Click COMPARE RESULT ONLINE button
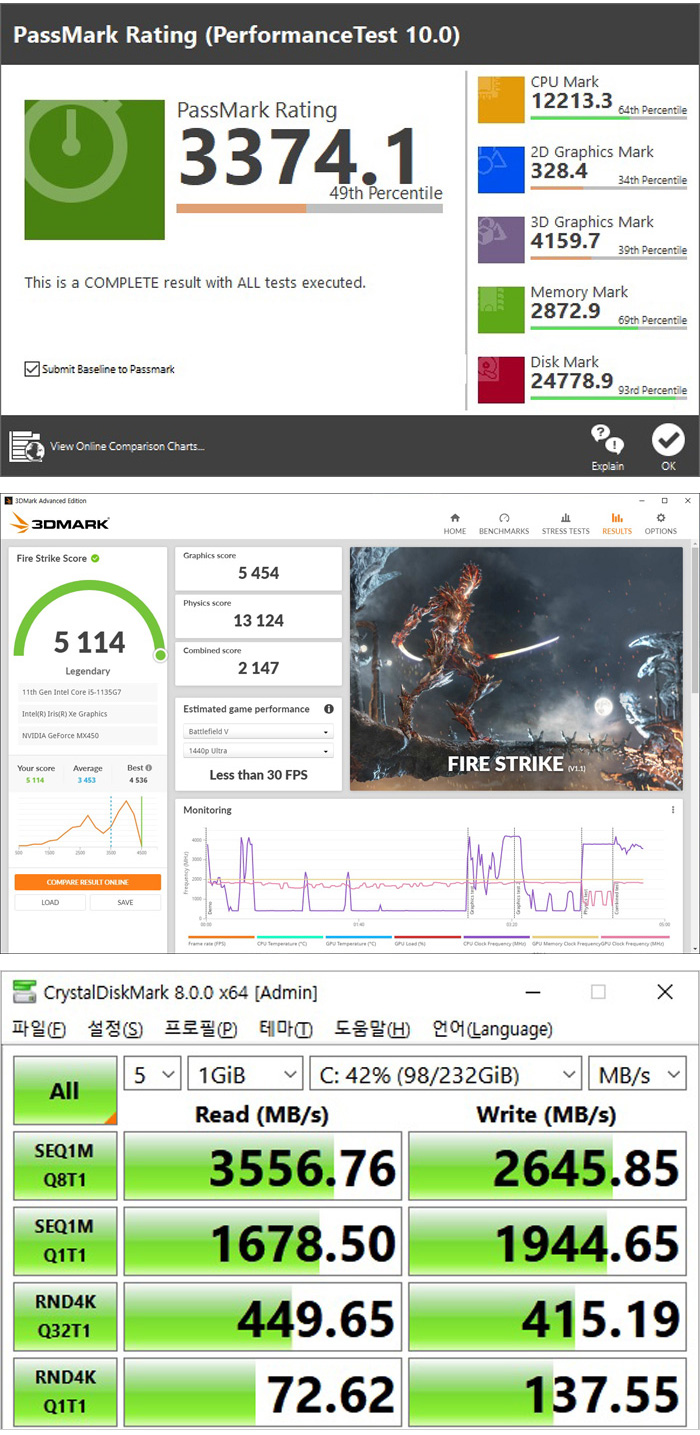 point(87,882)
